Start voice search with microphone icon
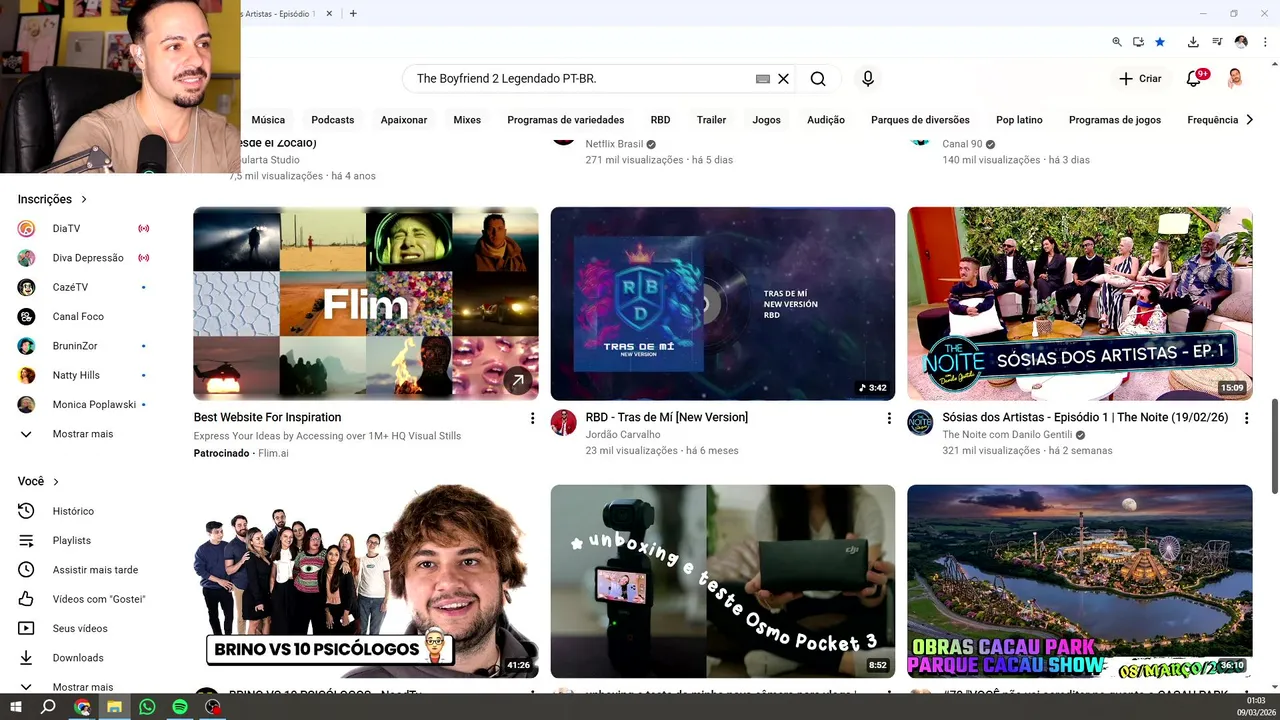 [868, 79]
